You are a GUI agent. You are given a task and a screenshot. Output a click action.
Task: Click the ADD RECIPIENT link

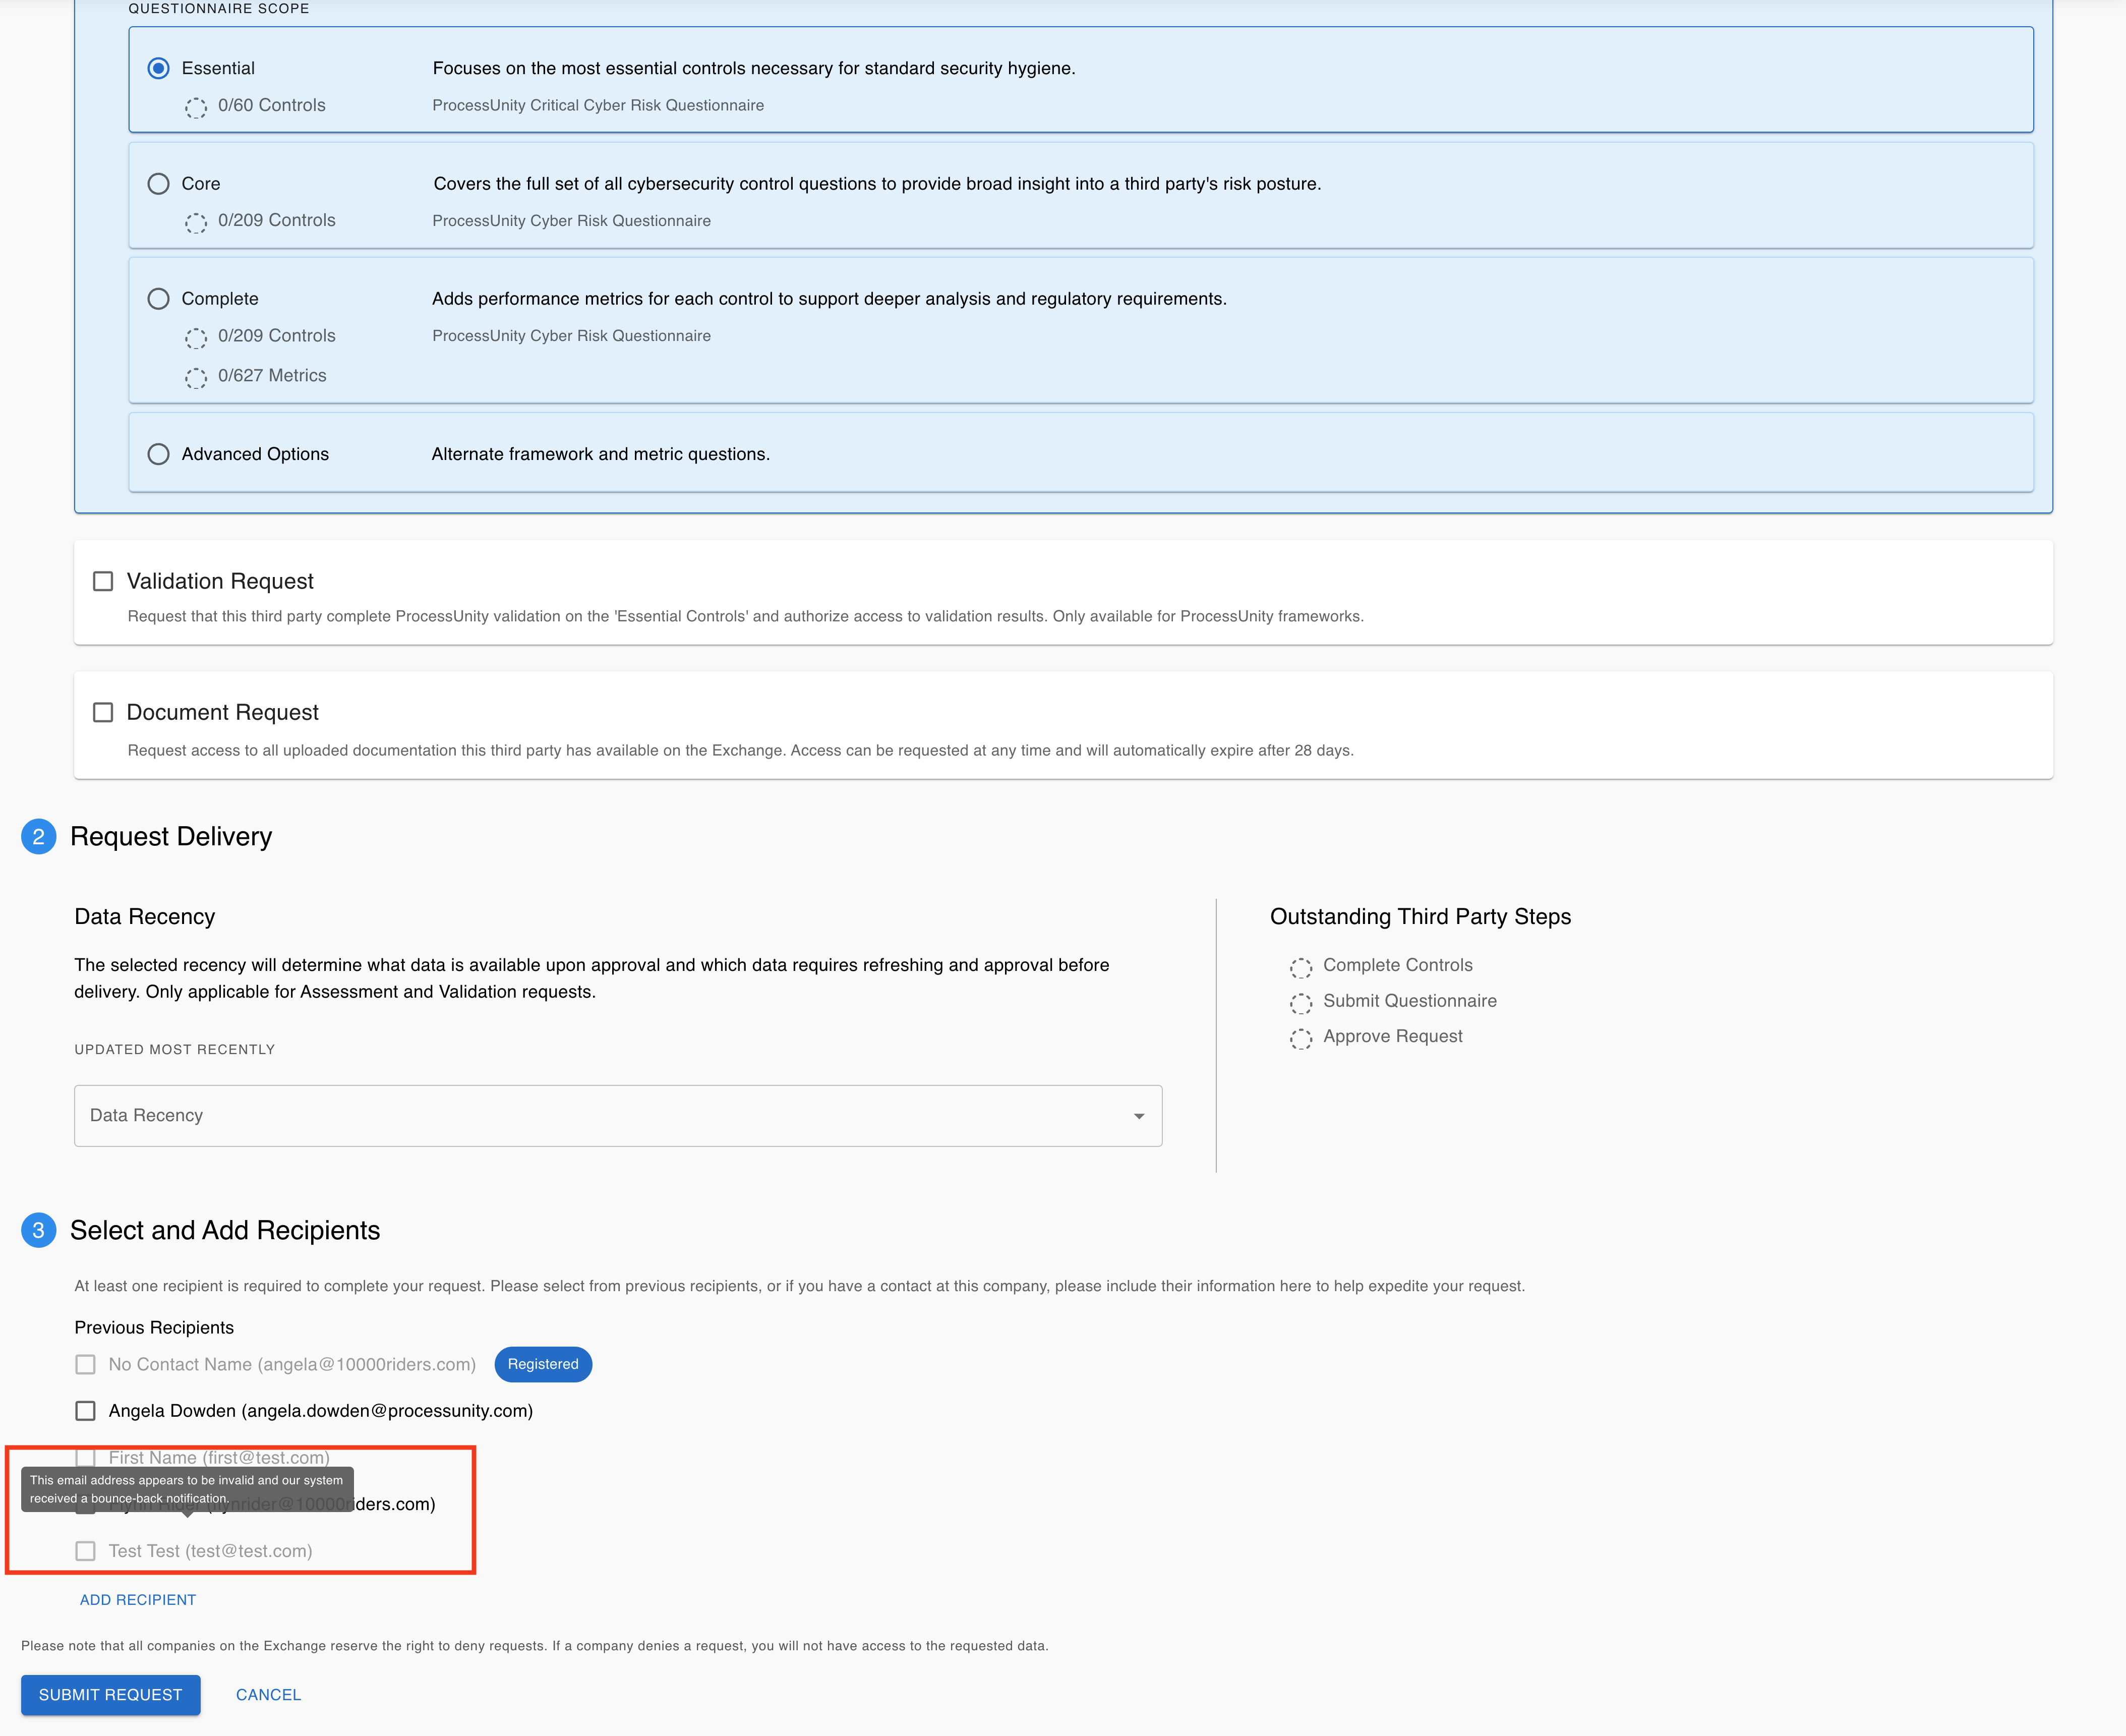coord(138,1600)
